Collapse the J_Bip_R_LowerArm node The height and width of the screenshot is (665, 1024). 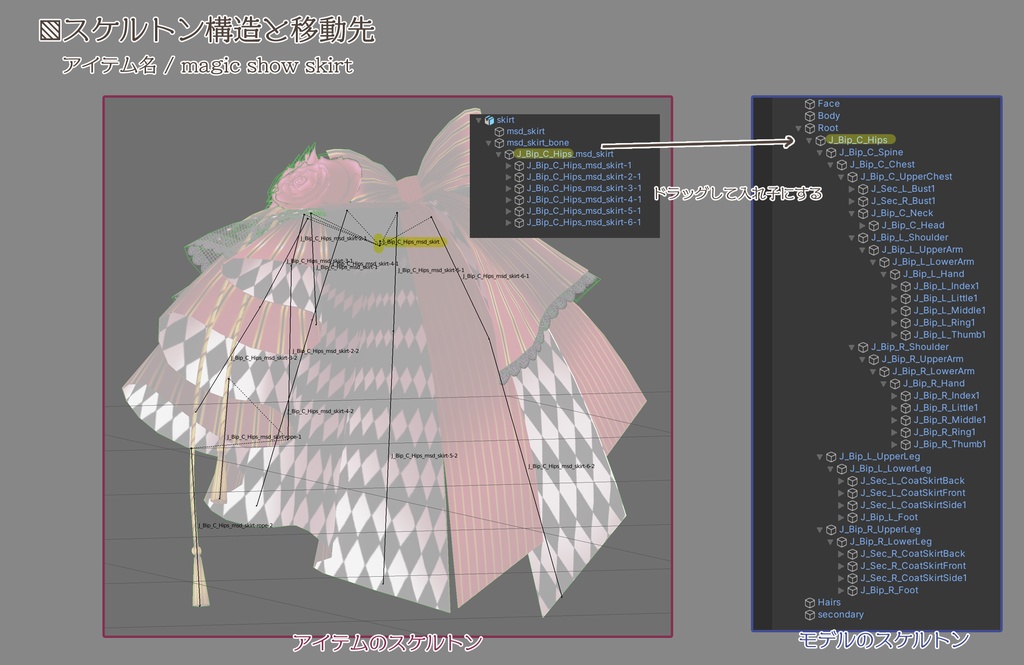tap(873, 372)
